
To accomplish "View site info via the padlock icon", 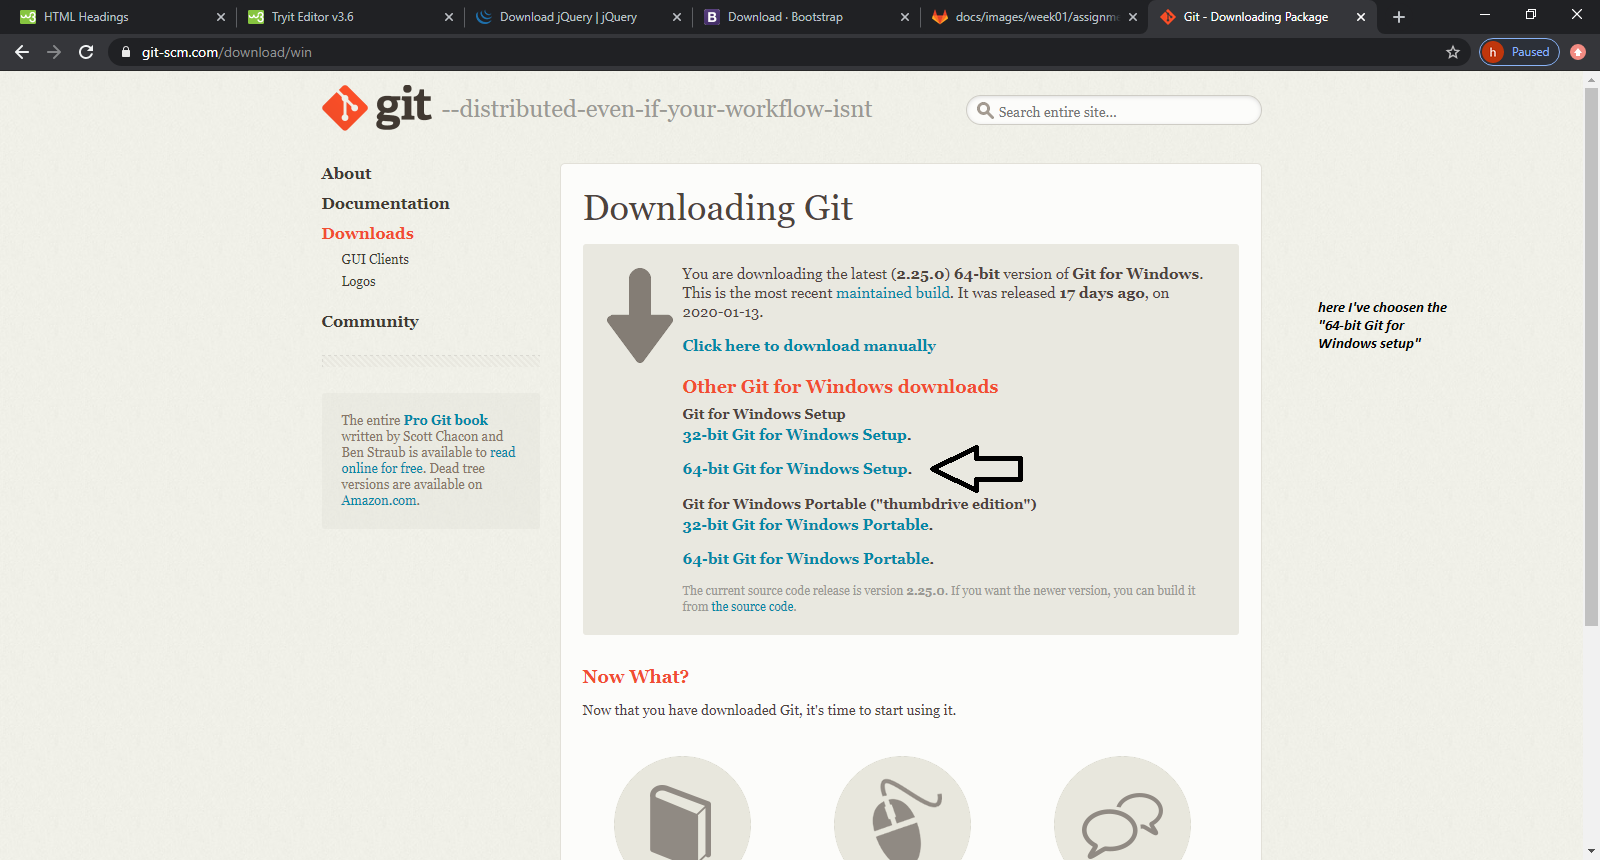I will tap(125, 52).
